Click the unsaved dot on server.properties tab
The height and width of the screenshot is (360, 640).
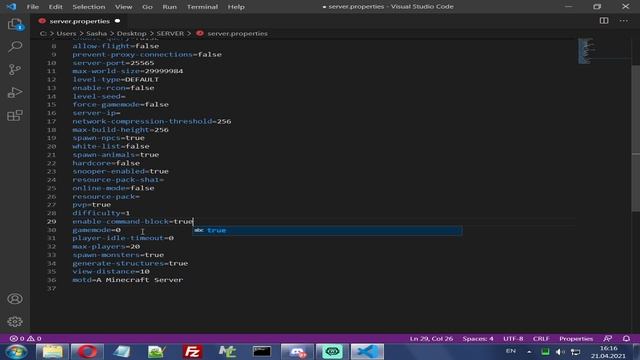pyautogui.click(x=117, y=21)
